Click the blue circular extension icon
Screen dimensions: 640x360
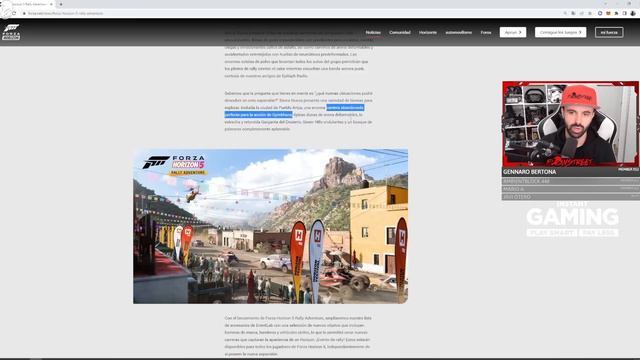[x=600, y=13]
